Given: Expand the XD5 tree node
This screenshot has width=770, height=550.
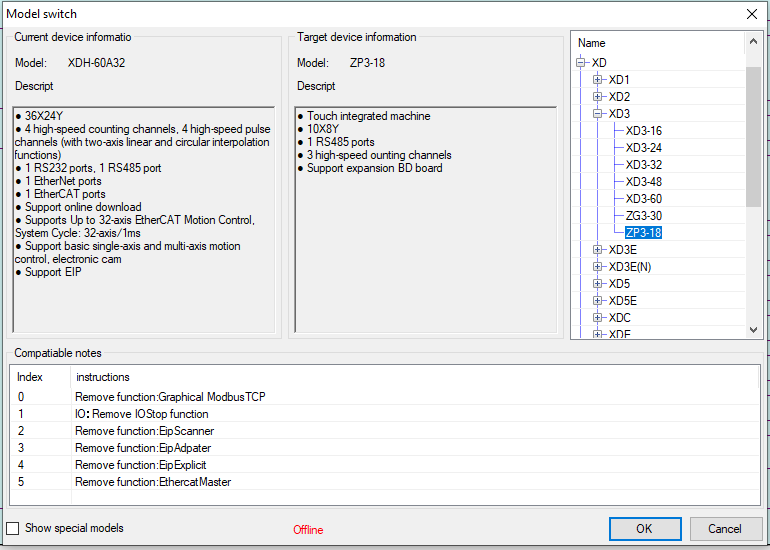Looking at the screenshot, I should point(598,284).
